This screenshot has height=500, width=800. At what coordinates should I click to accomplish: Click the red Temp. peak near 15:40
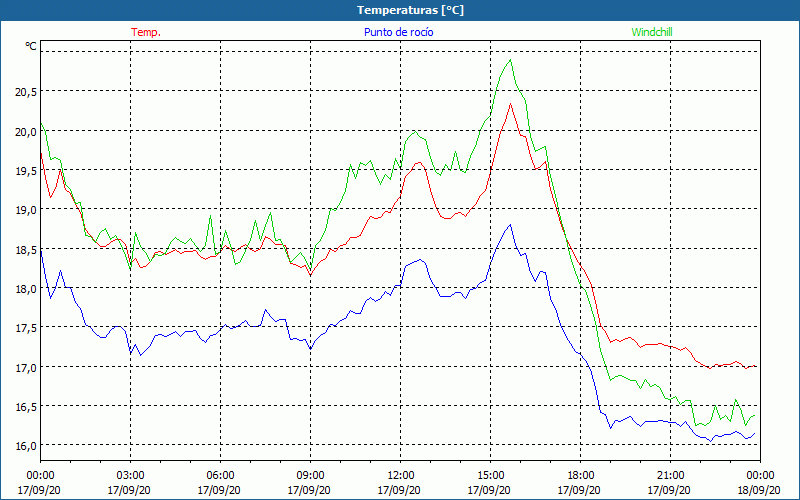[510, 104]
